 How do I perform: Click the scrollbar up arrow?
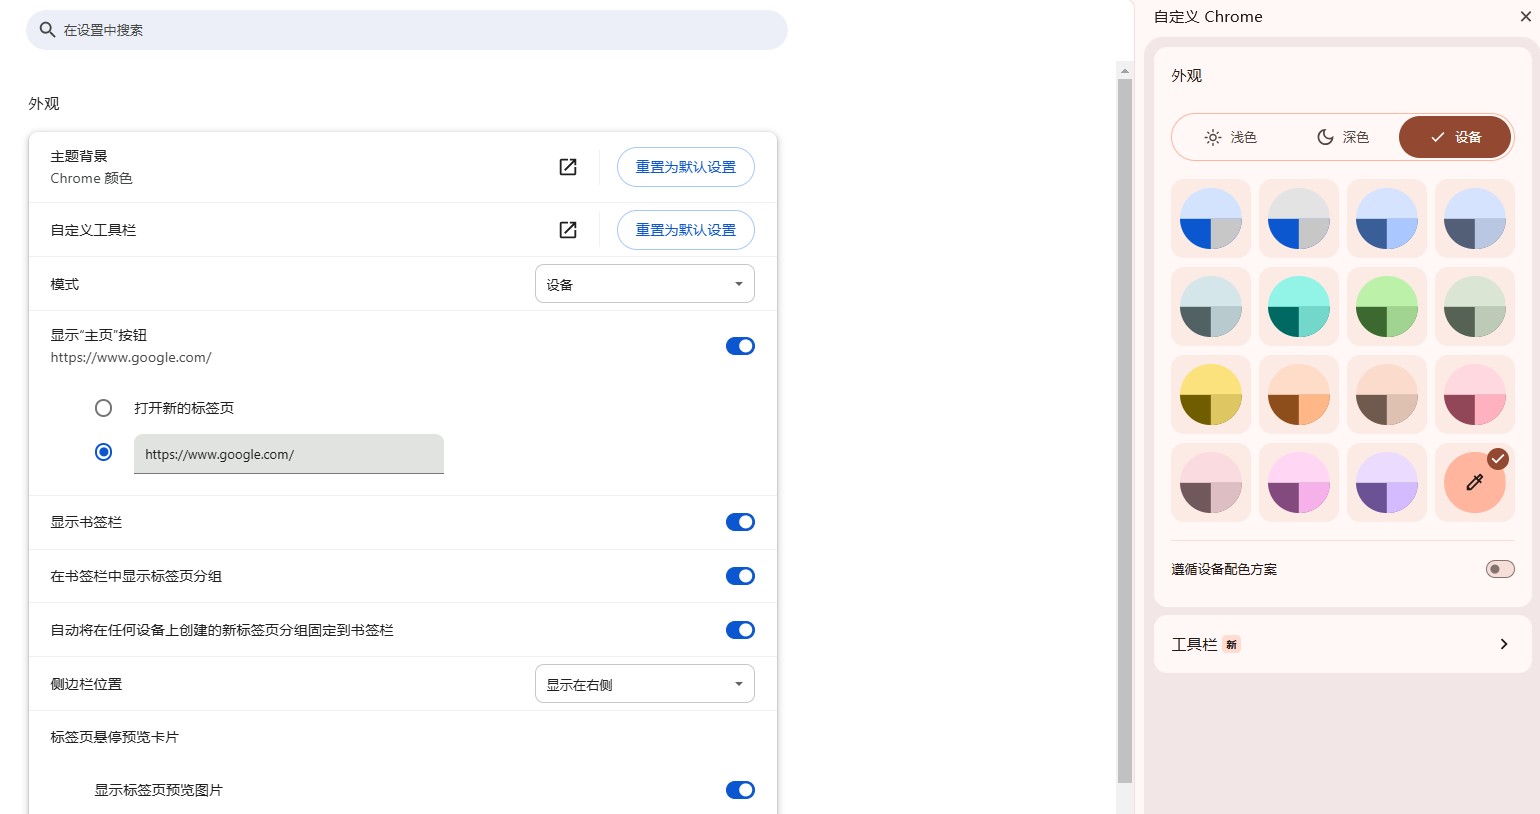1125,71
